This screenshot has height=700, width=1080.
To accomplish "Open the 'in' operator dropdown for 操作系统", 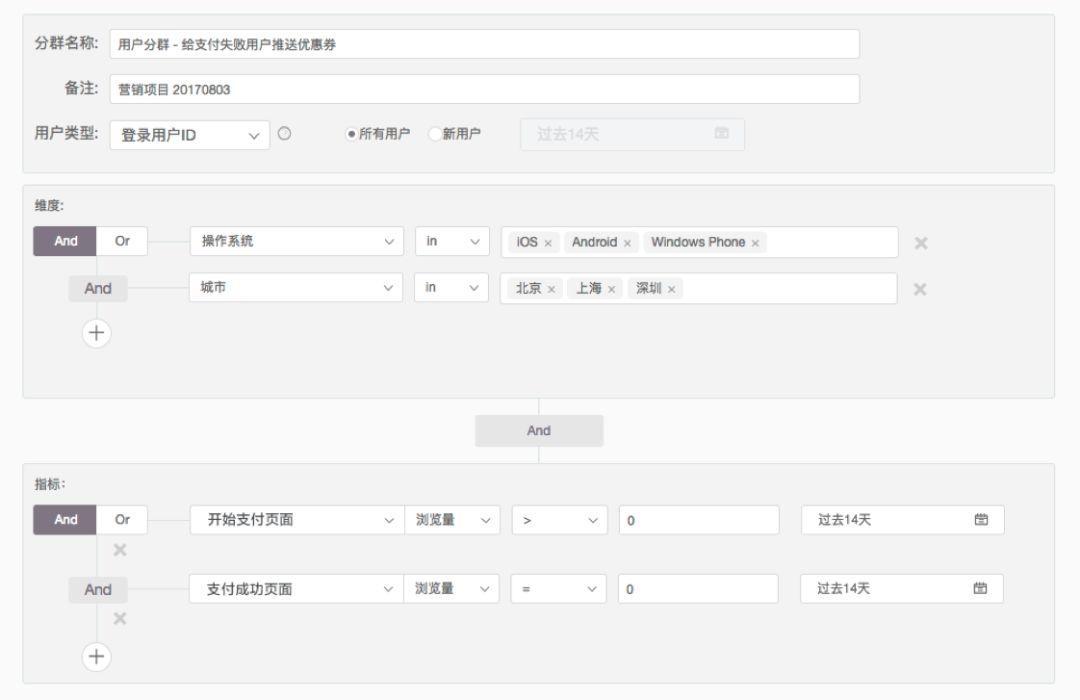I will click(452, 241).
